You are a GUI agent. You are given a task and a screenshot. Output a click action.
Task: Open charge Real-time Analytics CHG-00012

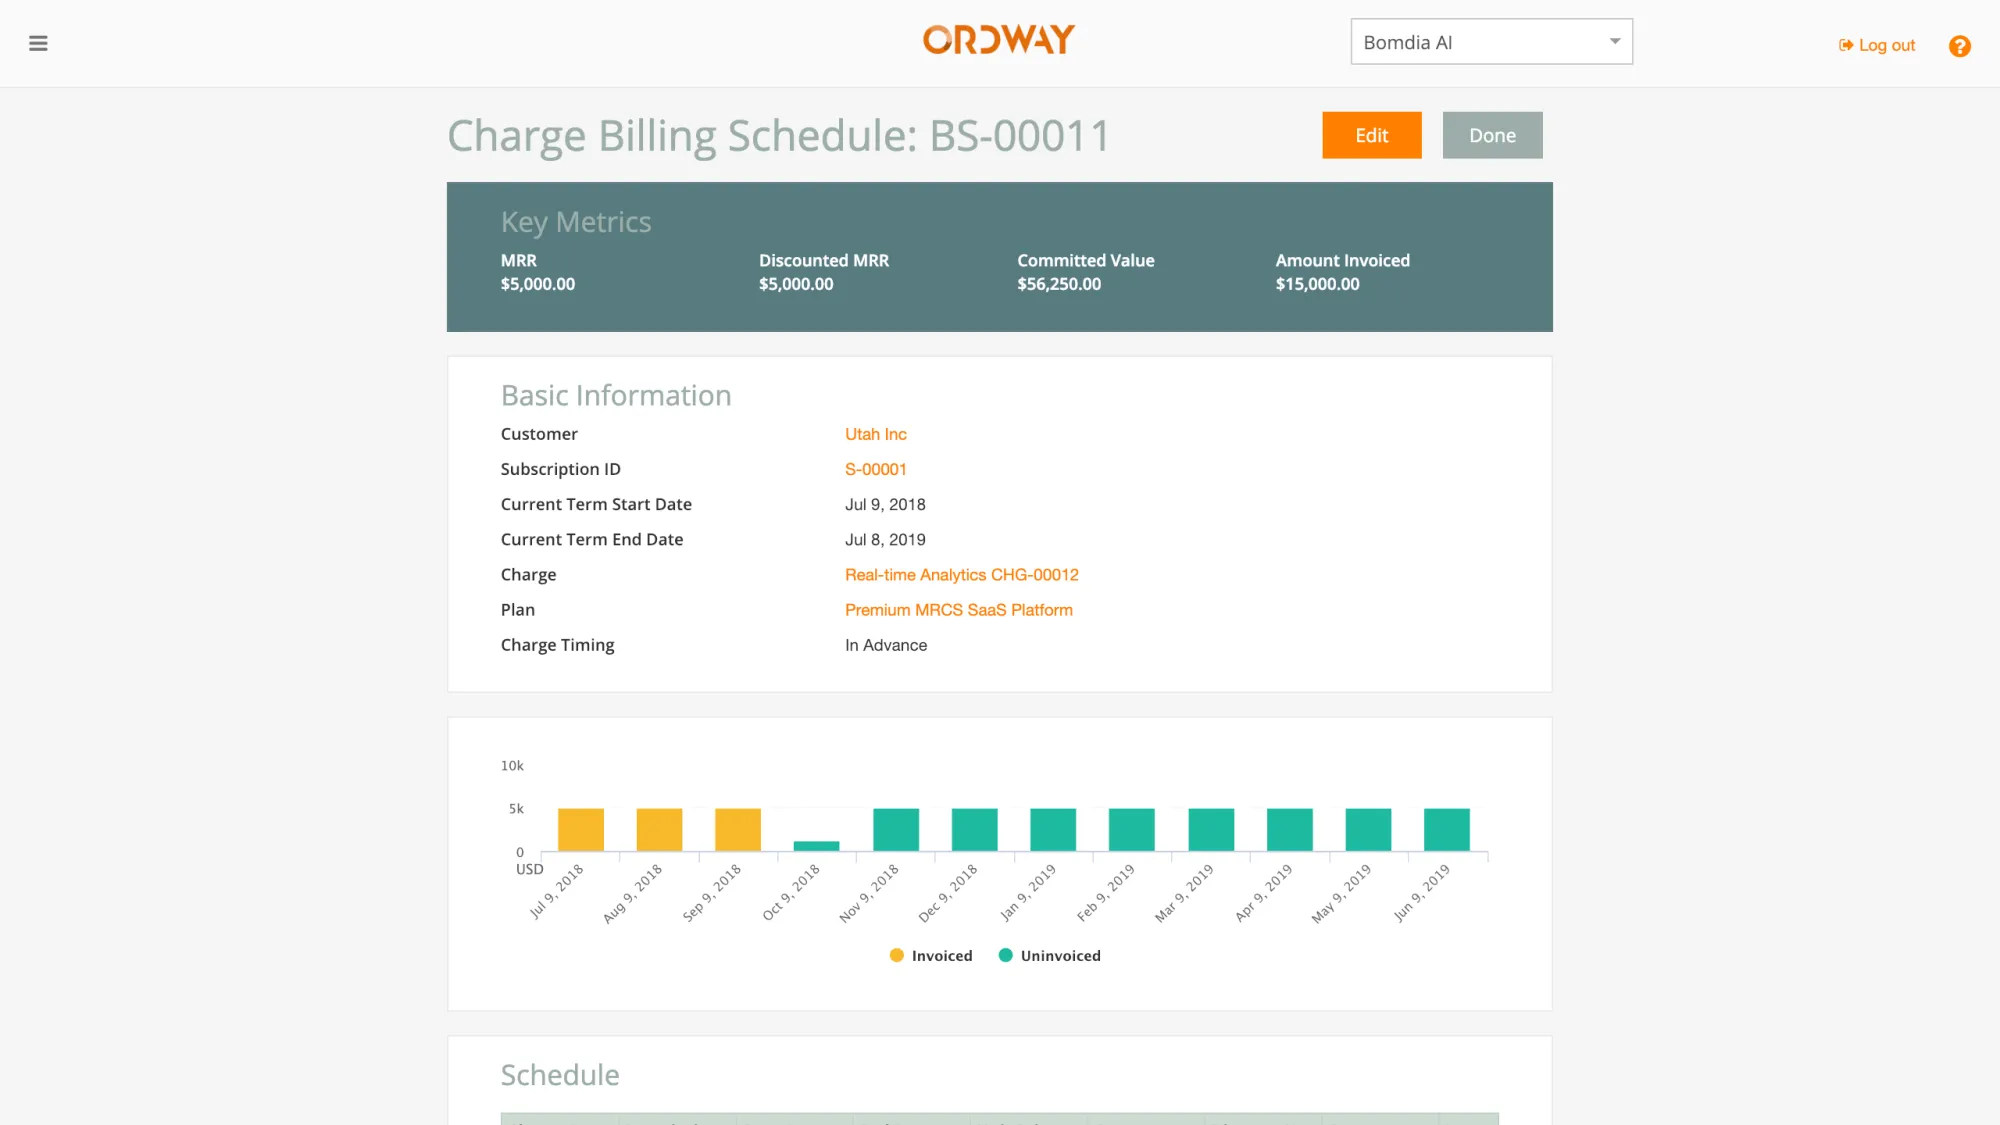[961, 574]
